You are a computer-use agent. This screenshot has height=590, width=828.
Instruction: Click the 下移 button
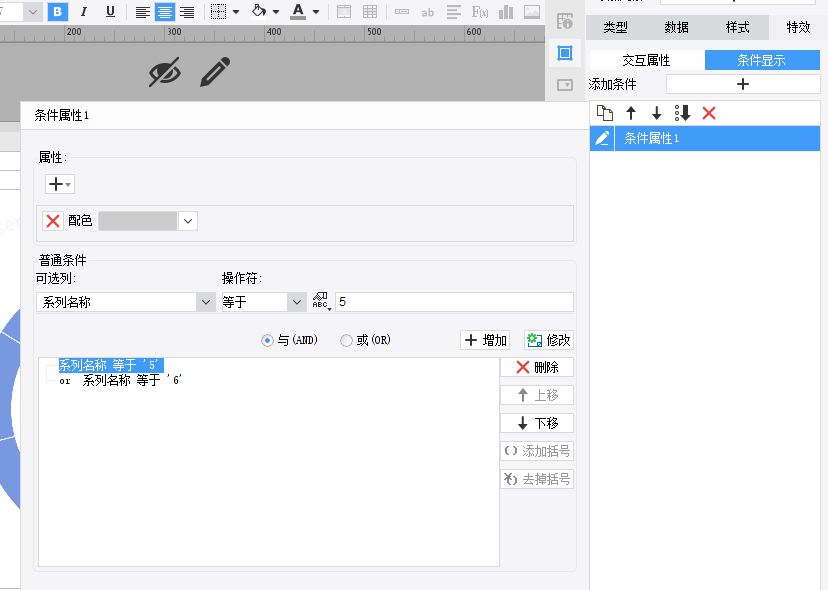pyautogui.click(x=537, y=423)
